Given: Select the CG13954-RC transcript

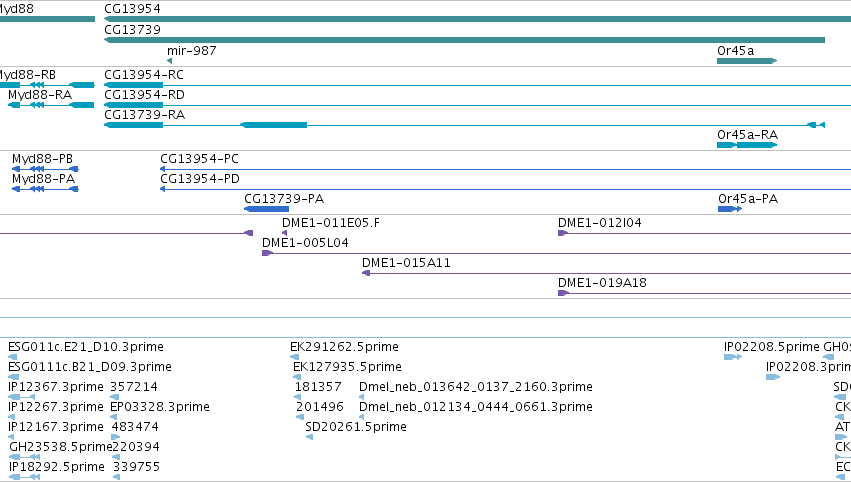Looking at the screenshot, I should click(x=477, y=85).
